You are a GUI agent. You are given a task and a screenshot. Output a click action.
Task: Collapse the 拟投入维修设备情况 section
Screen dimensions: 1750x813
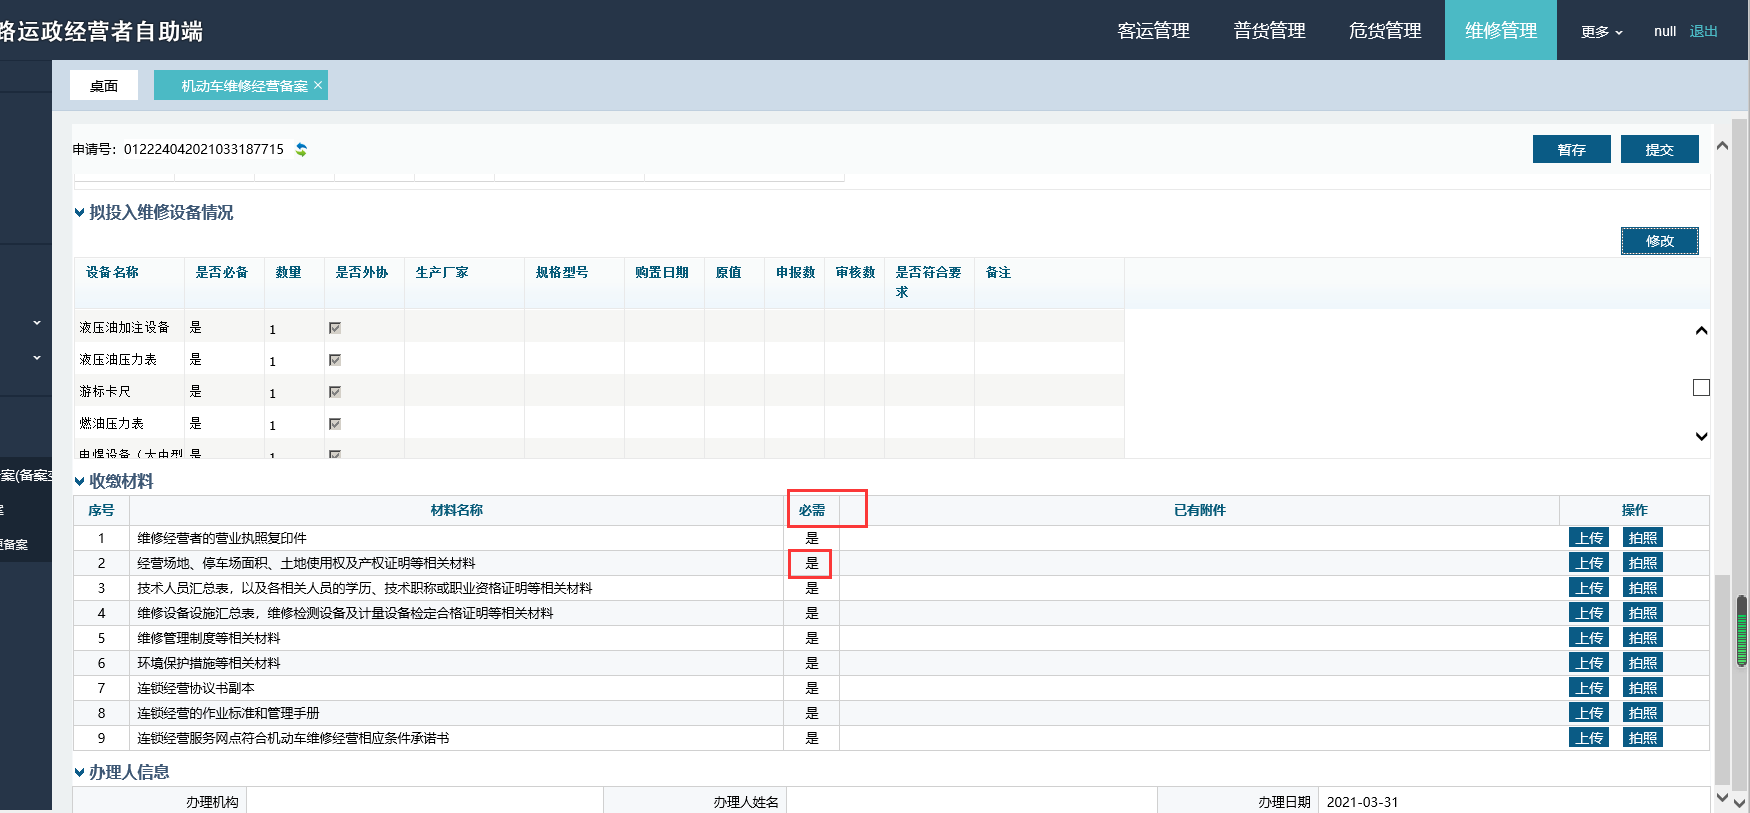coord(80,212)
